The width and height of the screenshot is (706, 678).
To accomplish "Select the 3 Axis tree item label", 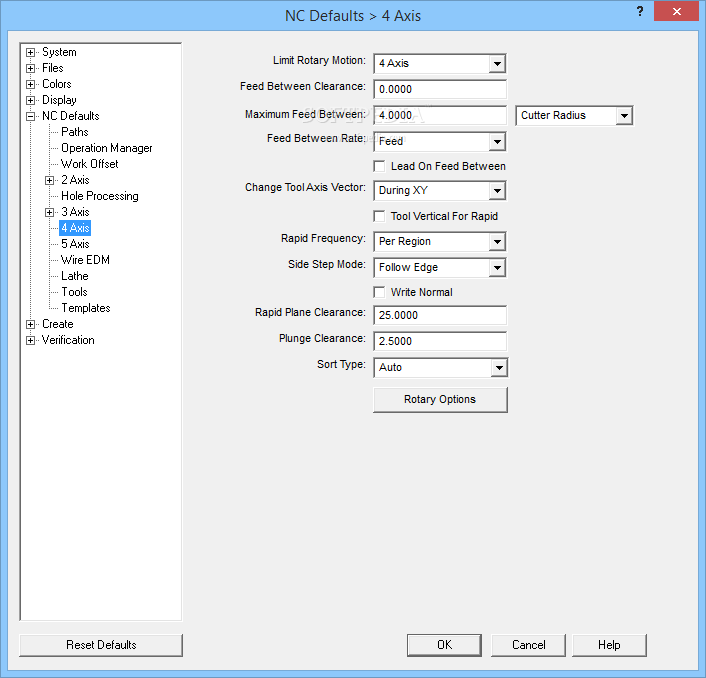I will (x=75, y=212).
